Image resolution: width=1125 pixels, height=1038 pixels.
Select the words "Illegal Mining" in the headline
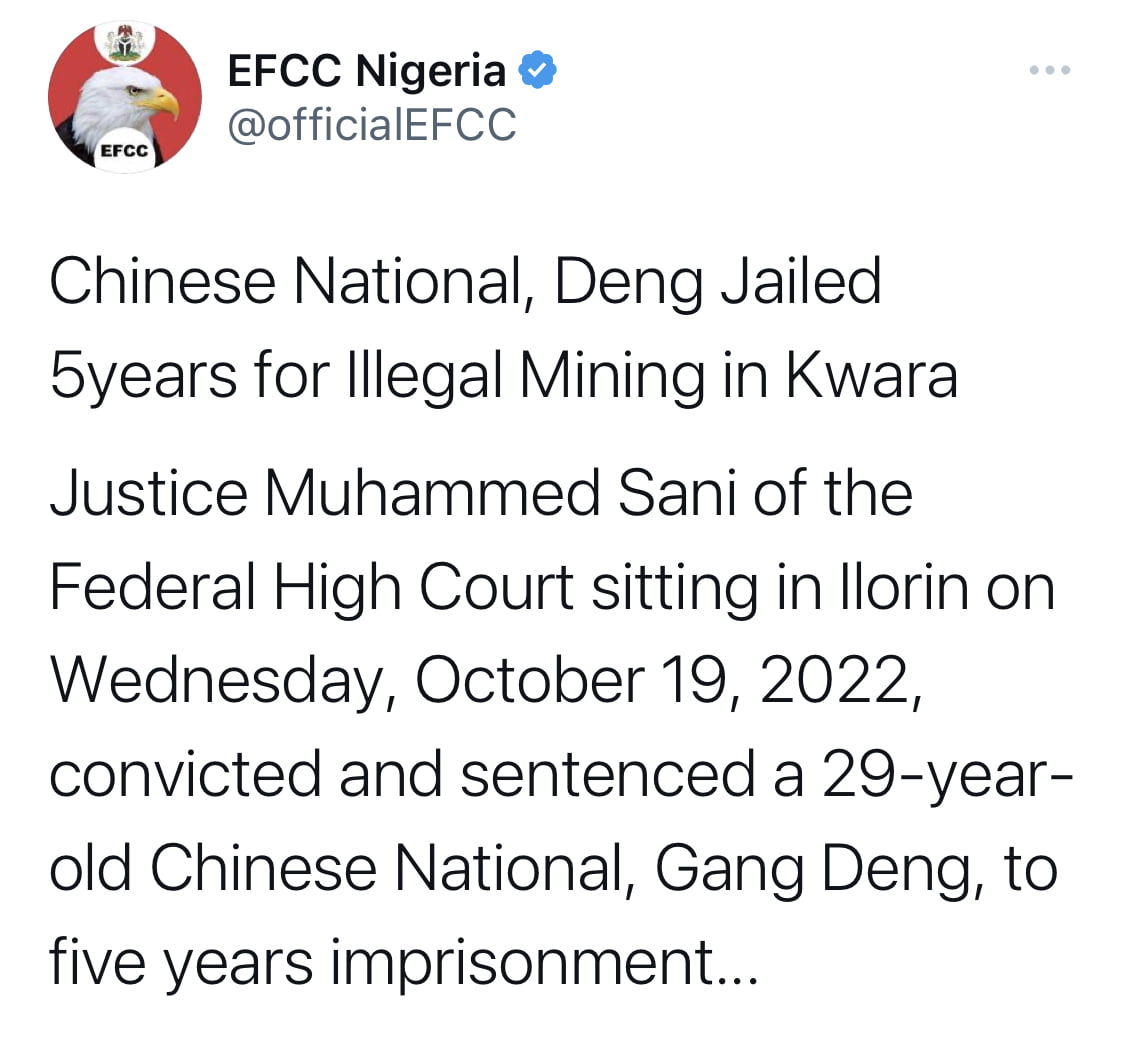[526, 377]
